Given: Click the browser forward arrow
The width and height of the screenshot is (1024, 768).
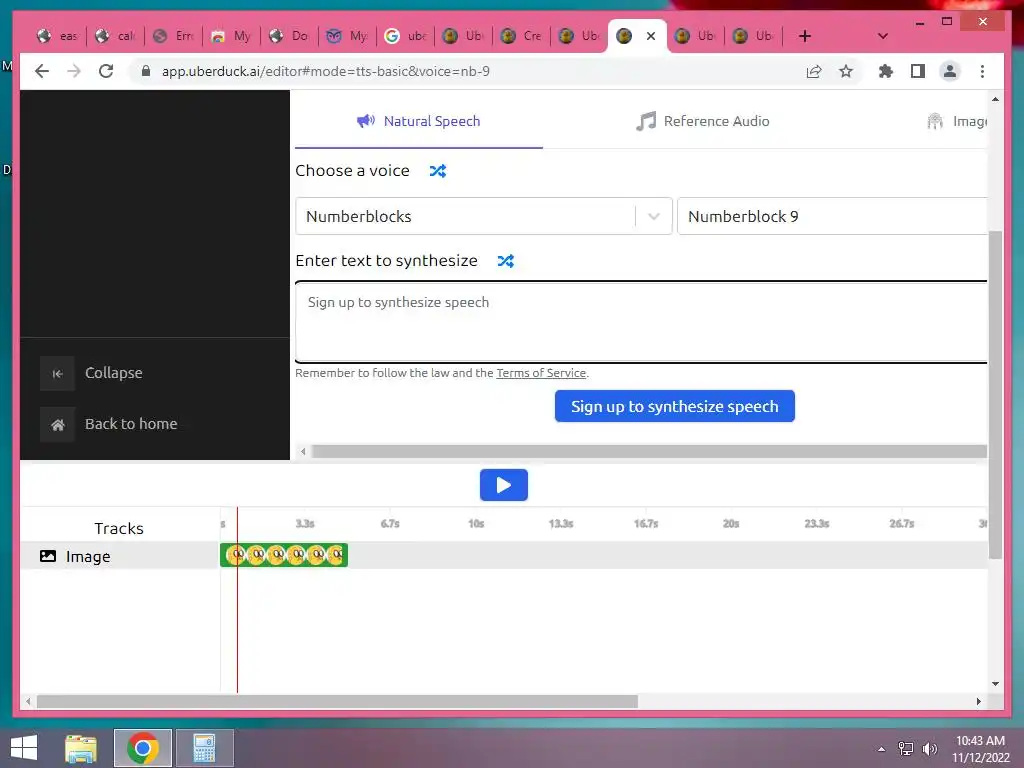Looking at the screenshot, I should (x=74, y=71).
